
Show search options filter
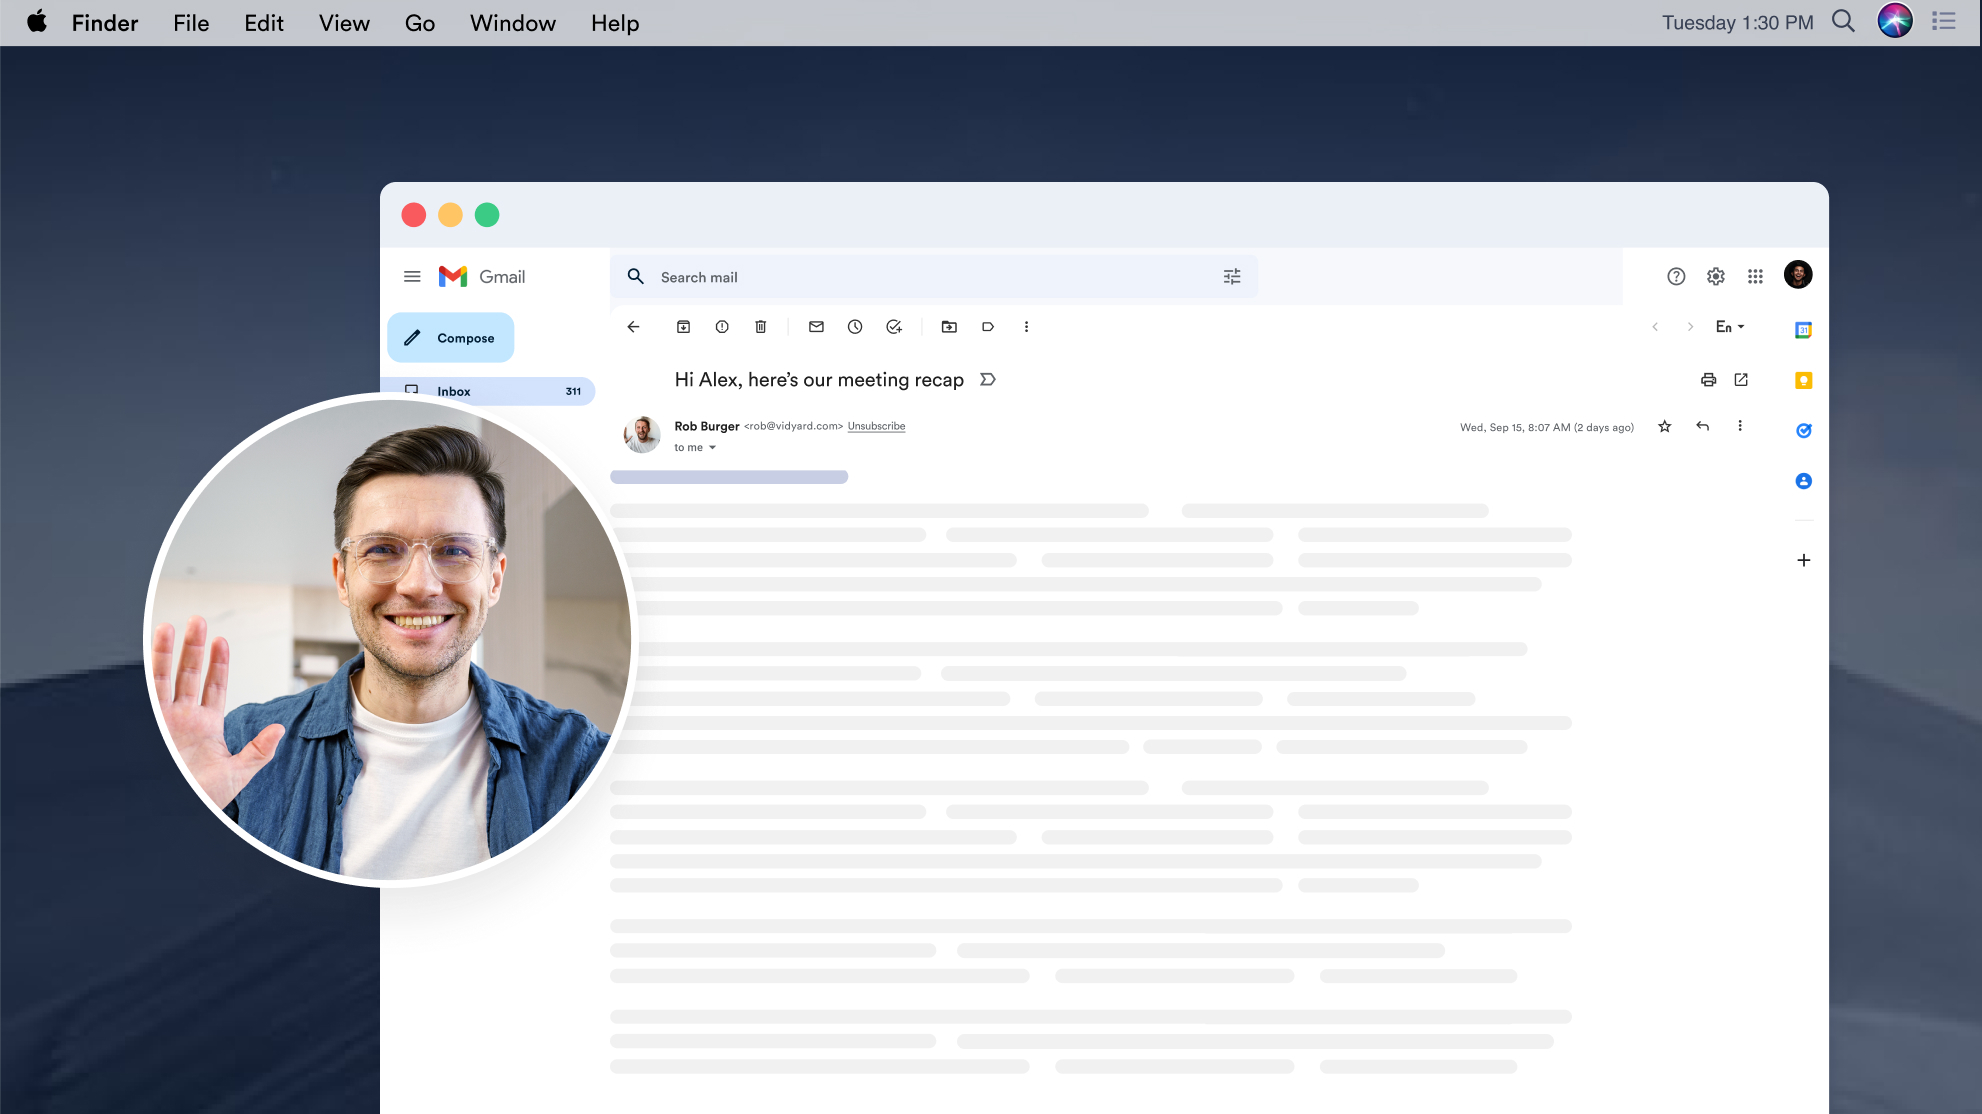pos(1232,277)
